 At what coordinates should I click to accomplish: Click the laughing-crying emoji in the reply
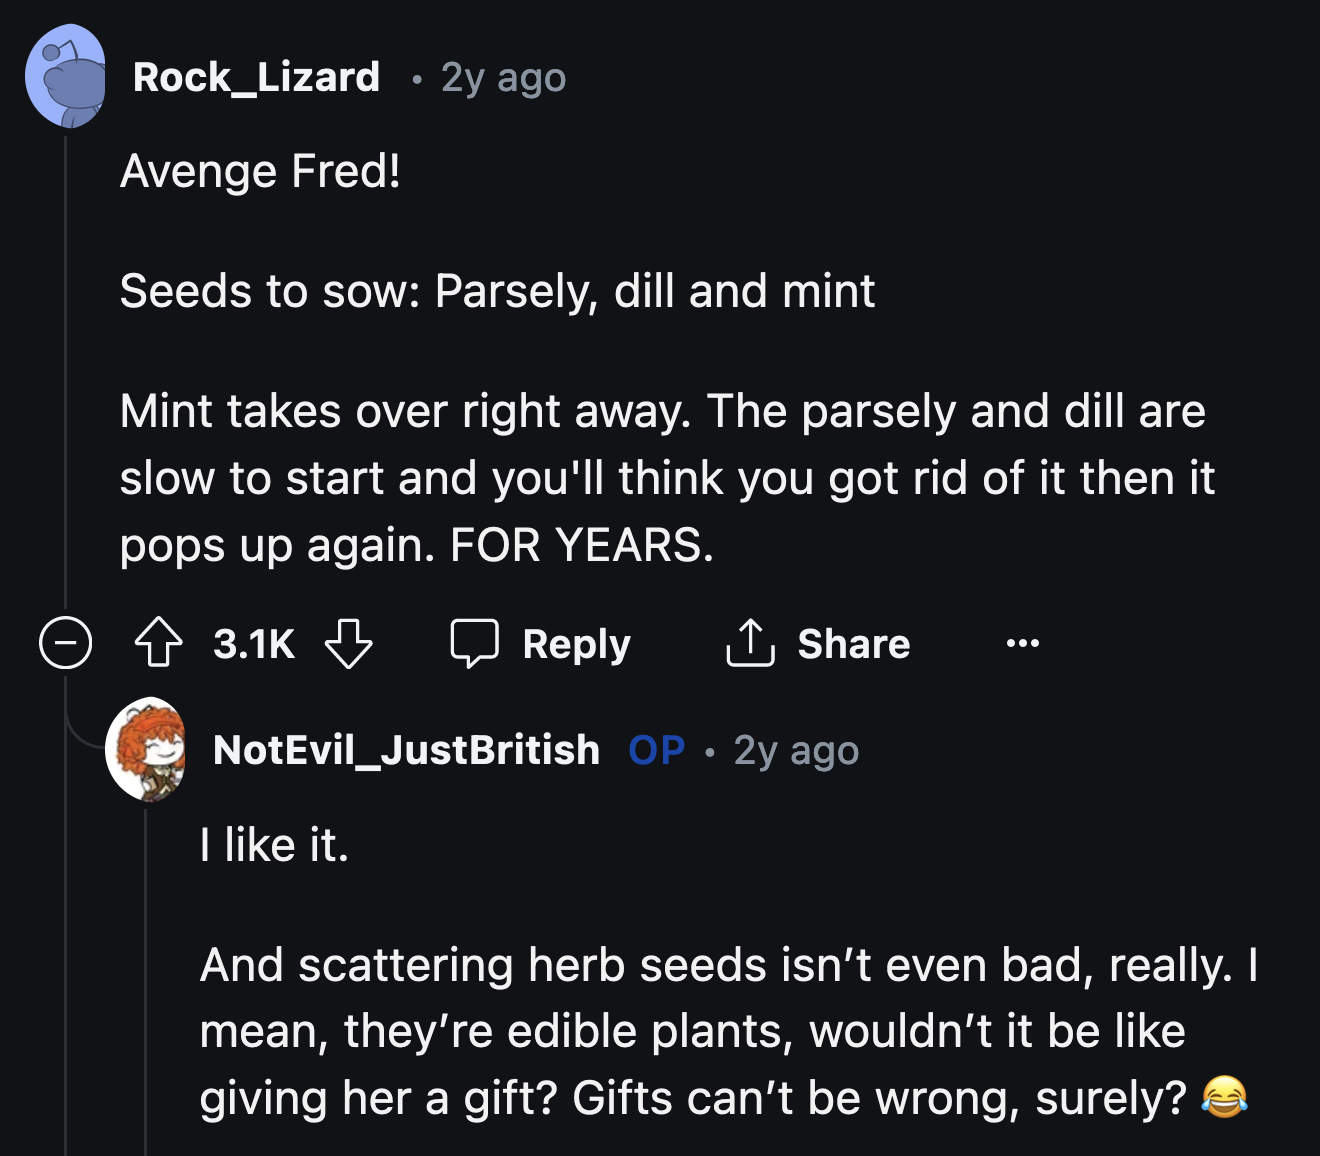point(1224,1097)
